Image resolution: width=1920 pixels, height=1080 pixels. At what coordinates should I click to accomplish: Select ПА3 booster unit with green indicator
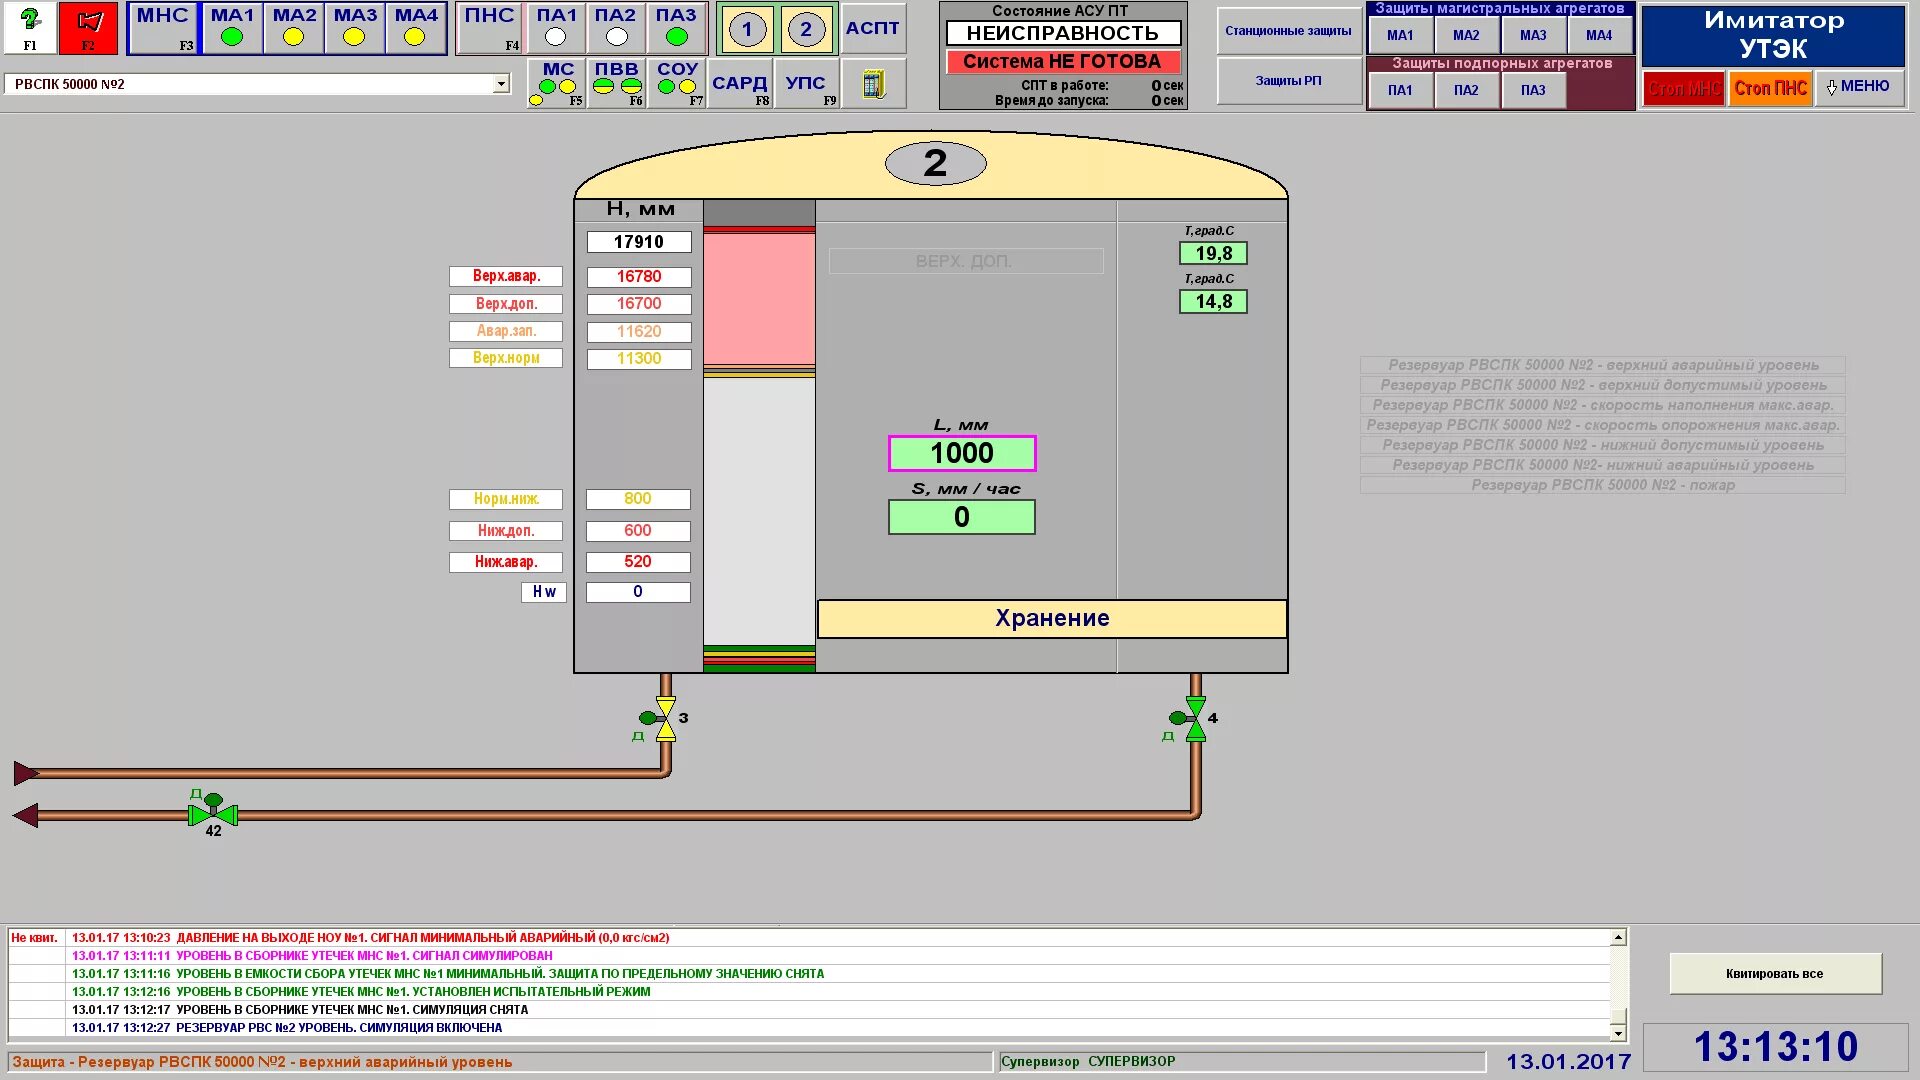[676, 28]
